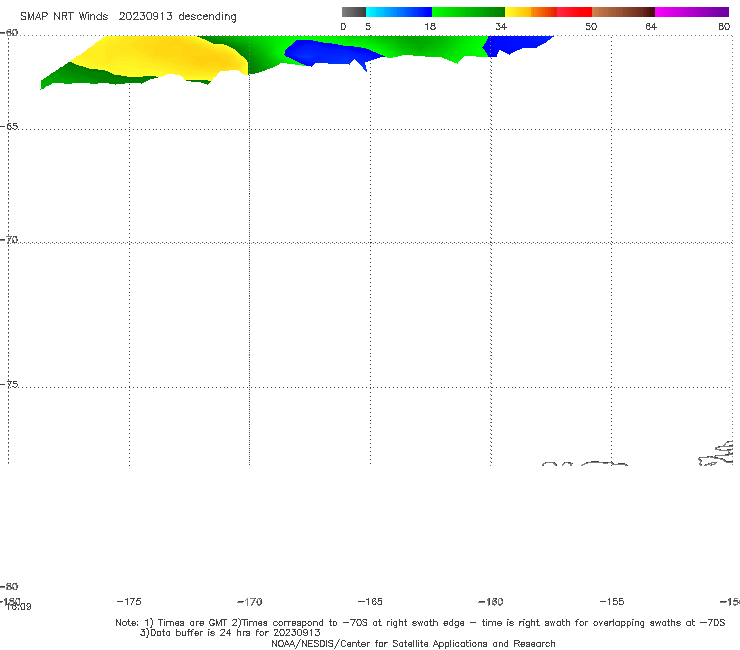Click the '50' color scale label
Image resolution: width=740 pixels, height=650 pixels.
(x=591, y=27)
